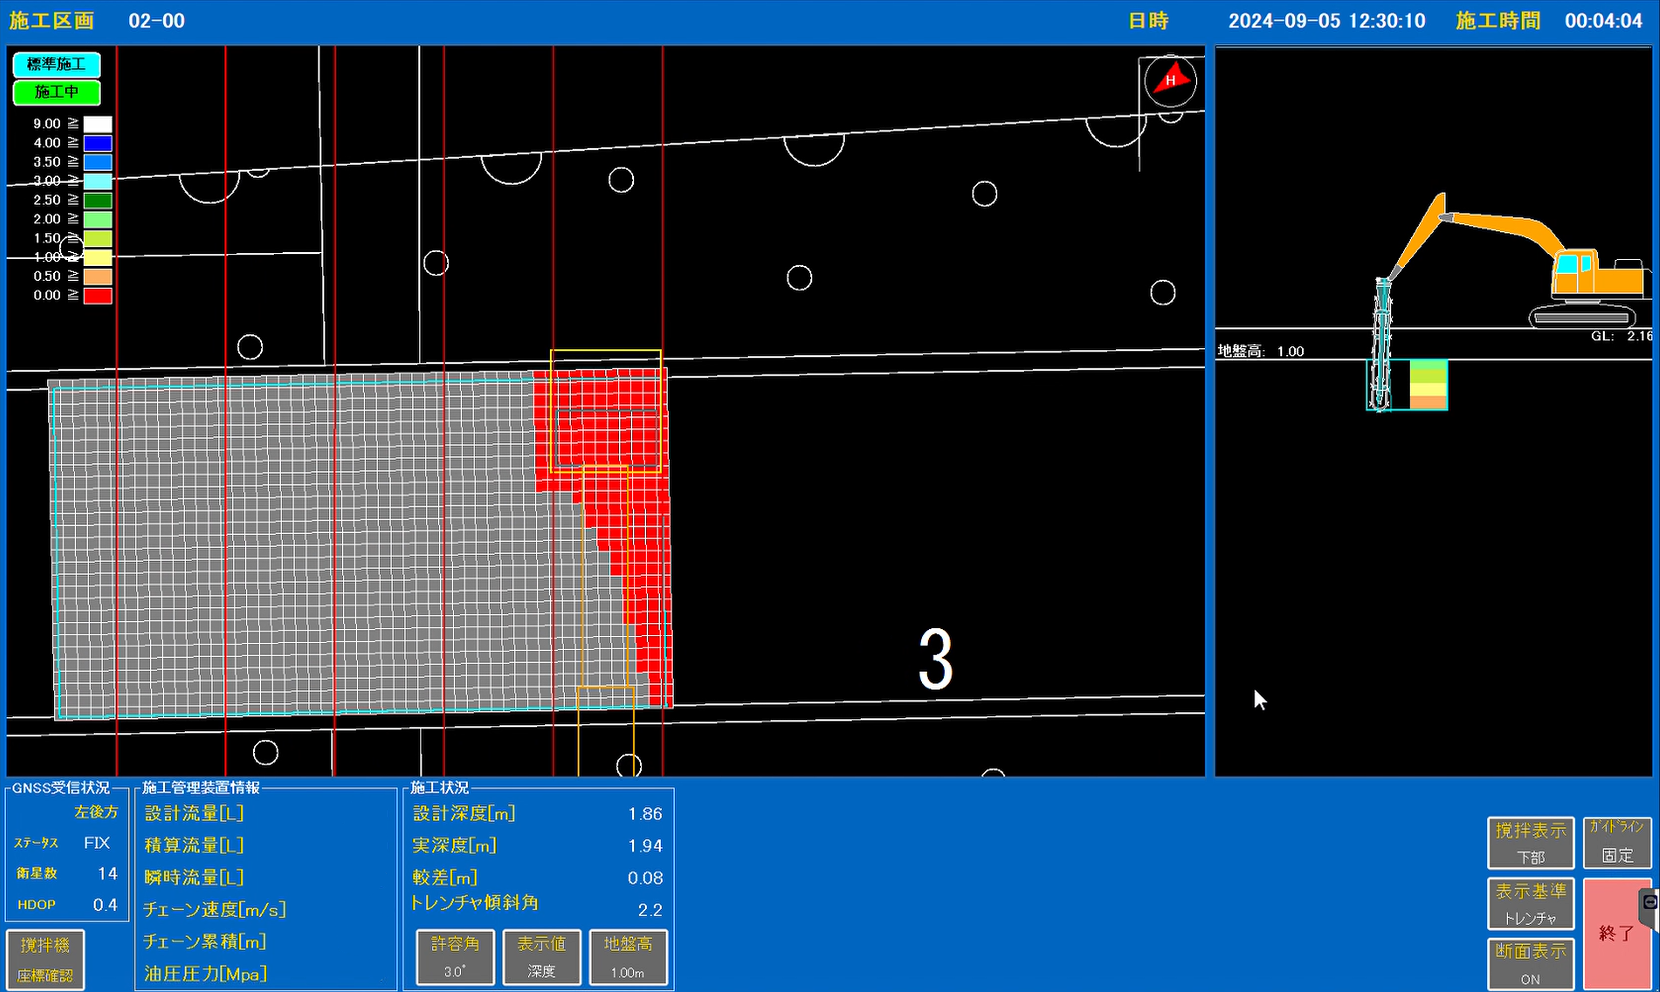The height and width of the screenshot is (992, 1660).
Task: Open the TeamViewer side panel tab
Action: pos(1650,903)
